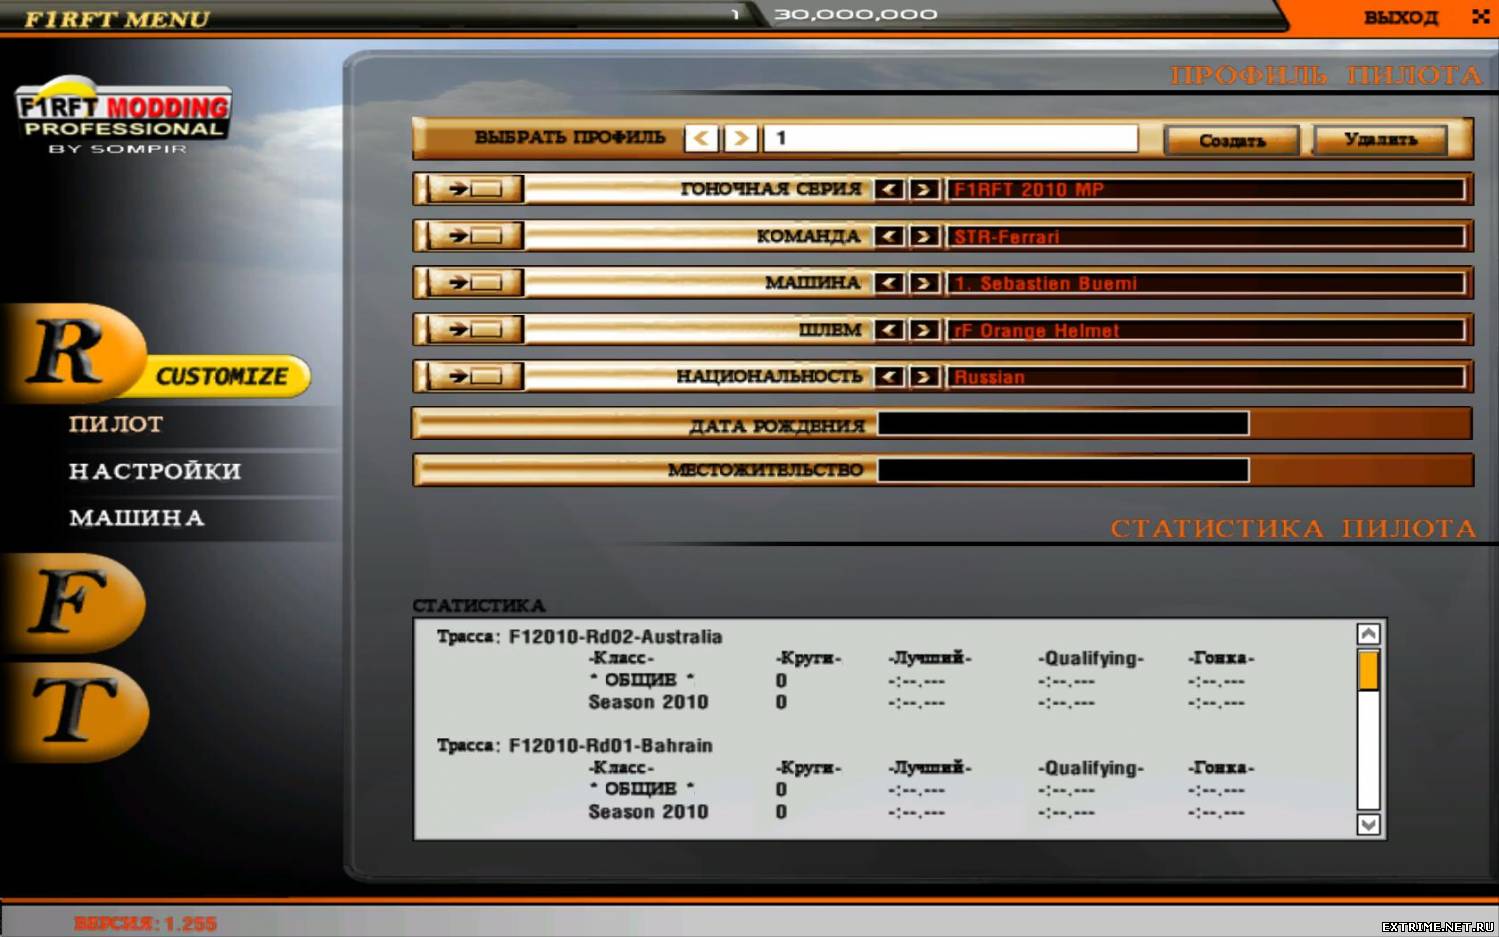Select next profile with right arrow
1499x937 pixels.
click(741, 138)
